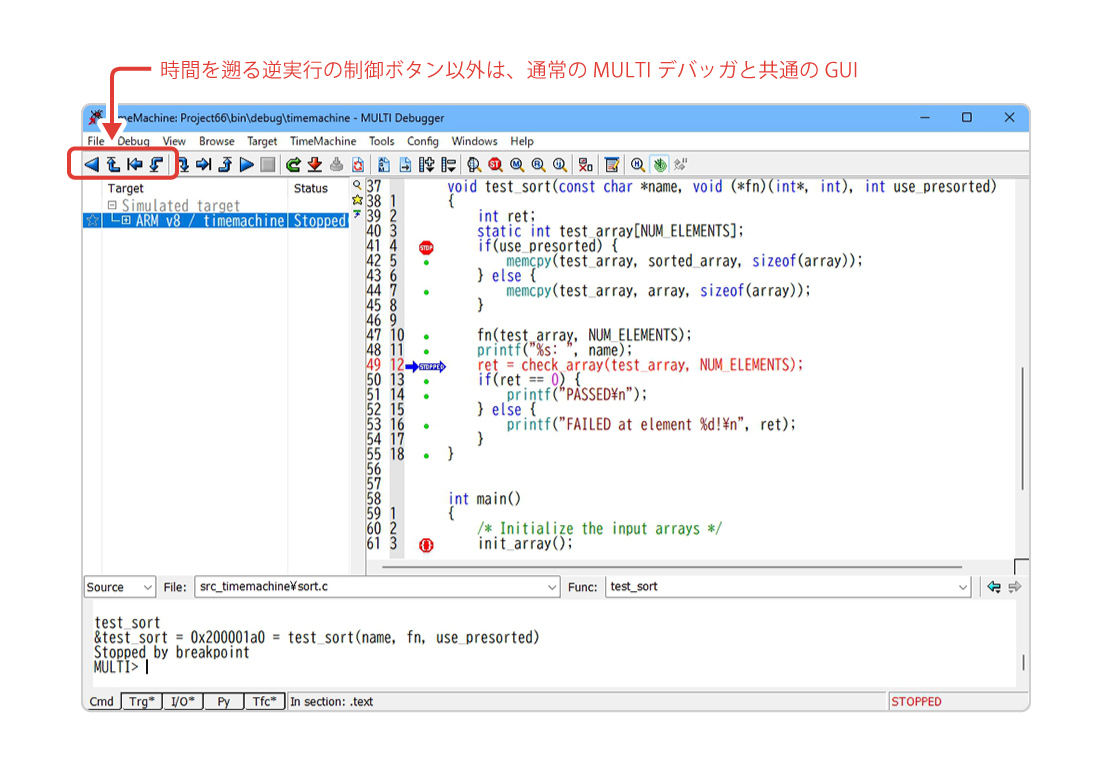This screenshot has width=1100, height=772.
Task: Click the magnifier U view icon
Action: (560, 164)
